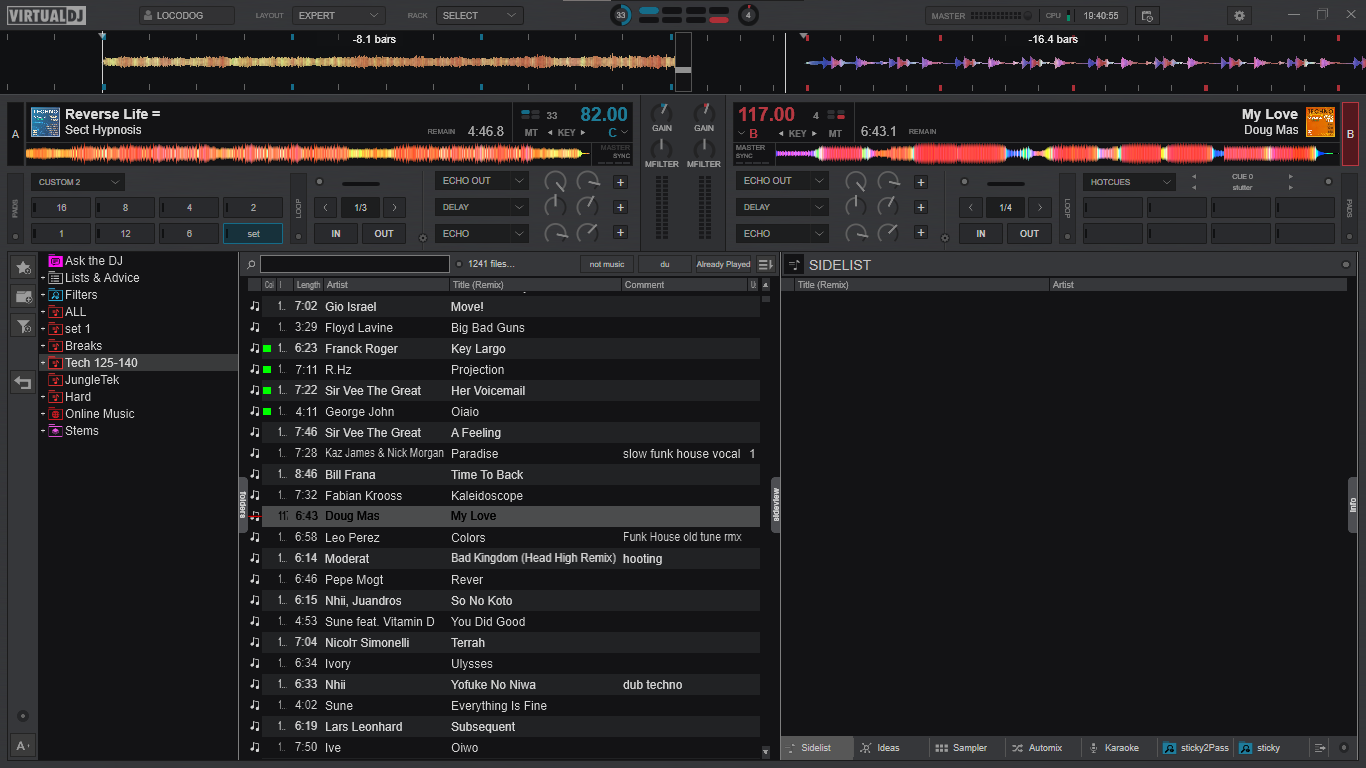1366x768 pixels.
Task: Open the settings gear icon
Action: (x=1240, y=15)
